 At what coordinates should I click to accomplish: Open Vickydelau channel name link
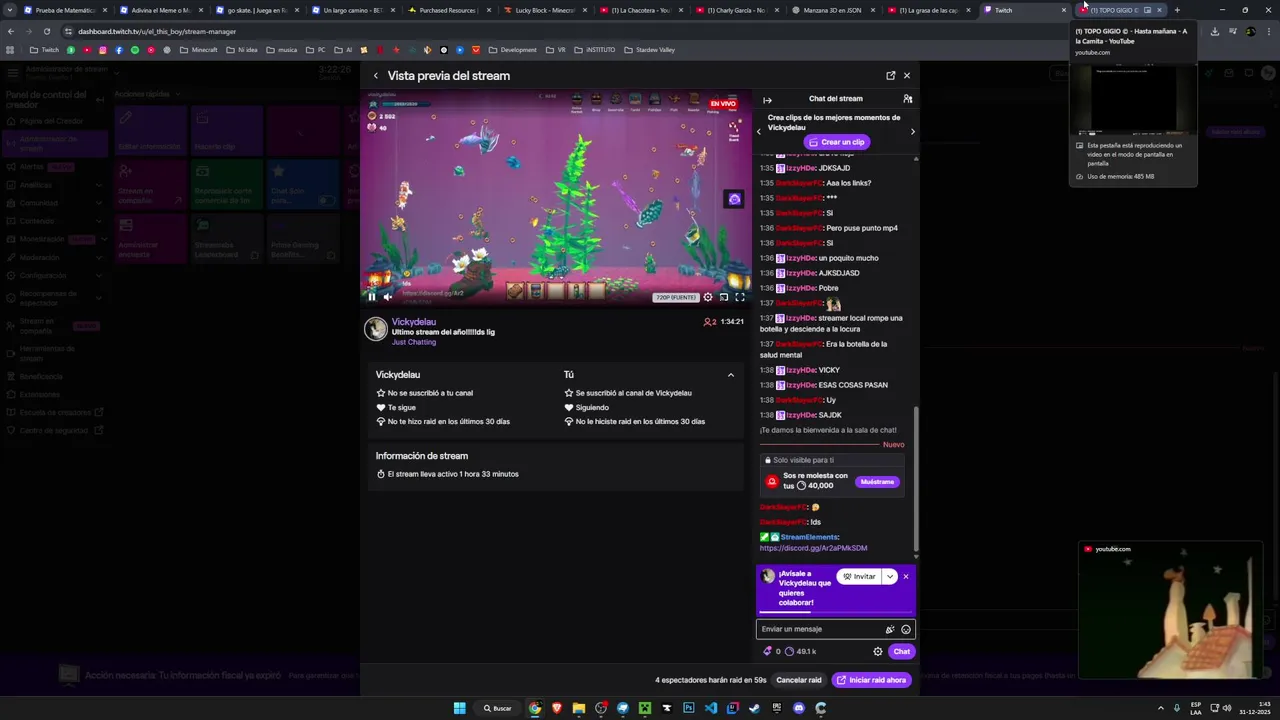414,322
